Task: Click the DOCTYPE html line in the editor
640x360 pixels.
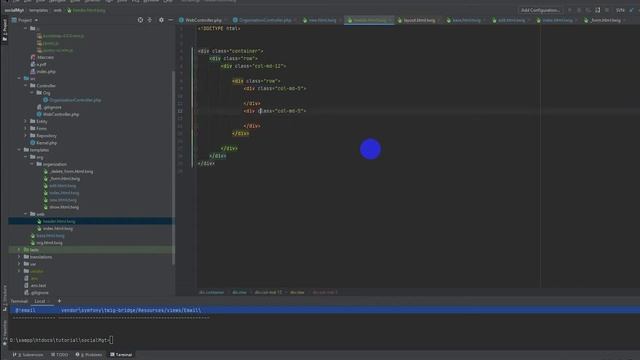Action: coord(219,29)
